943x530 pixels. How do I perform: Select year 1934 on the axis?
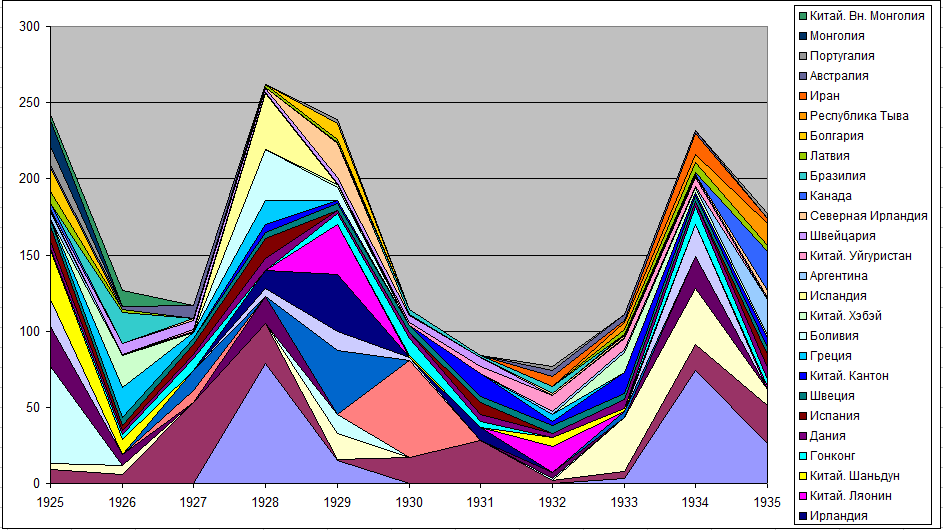[x=696, y=502]
